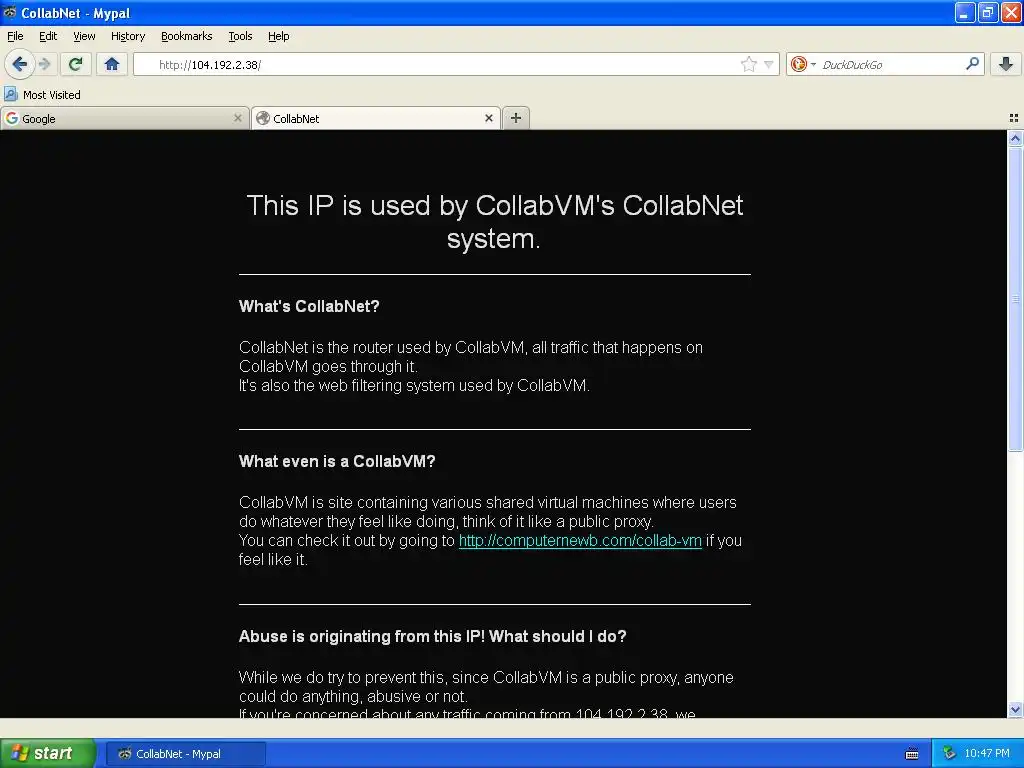Open the View menu
The height and width of the screenshot is (768, 1024).
[84, 36]
